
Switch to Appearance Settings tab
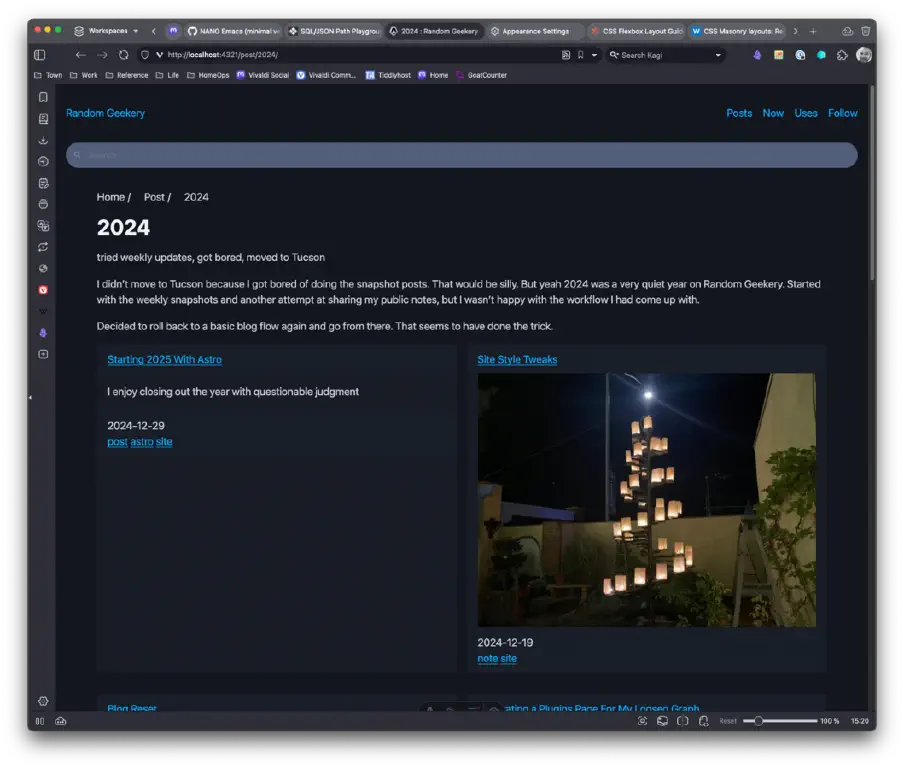coord(536,31)
